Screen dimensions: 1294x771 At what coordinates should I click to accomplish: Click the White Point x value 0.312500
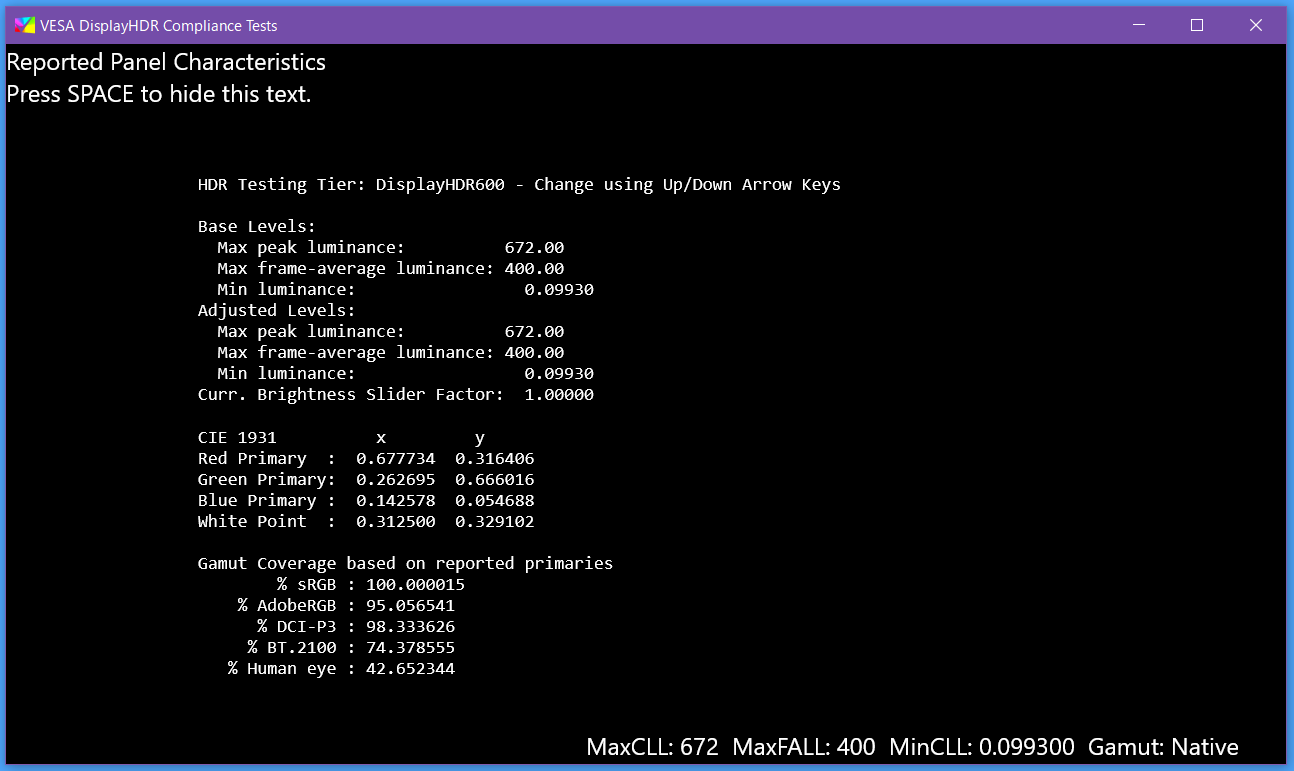tap(396, 522)
